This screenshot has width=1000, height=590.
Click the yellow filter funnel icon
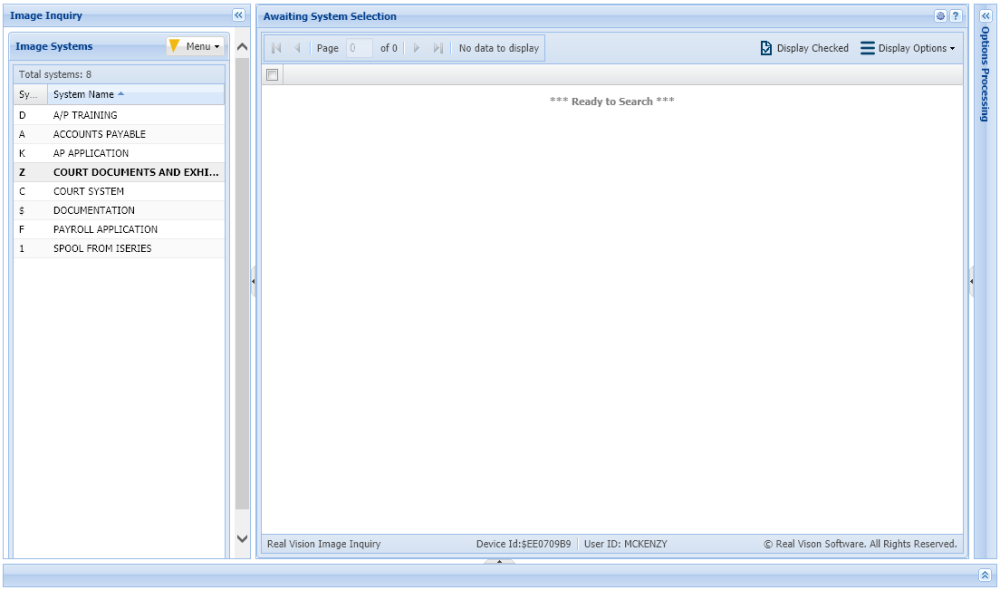174,45
